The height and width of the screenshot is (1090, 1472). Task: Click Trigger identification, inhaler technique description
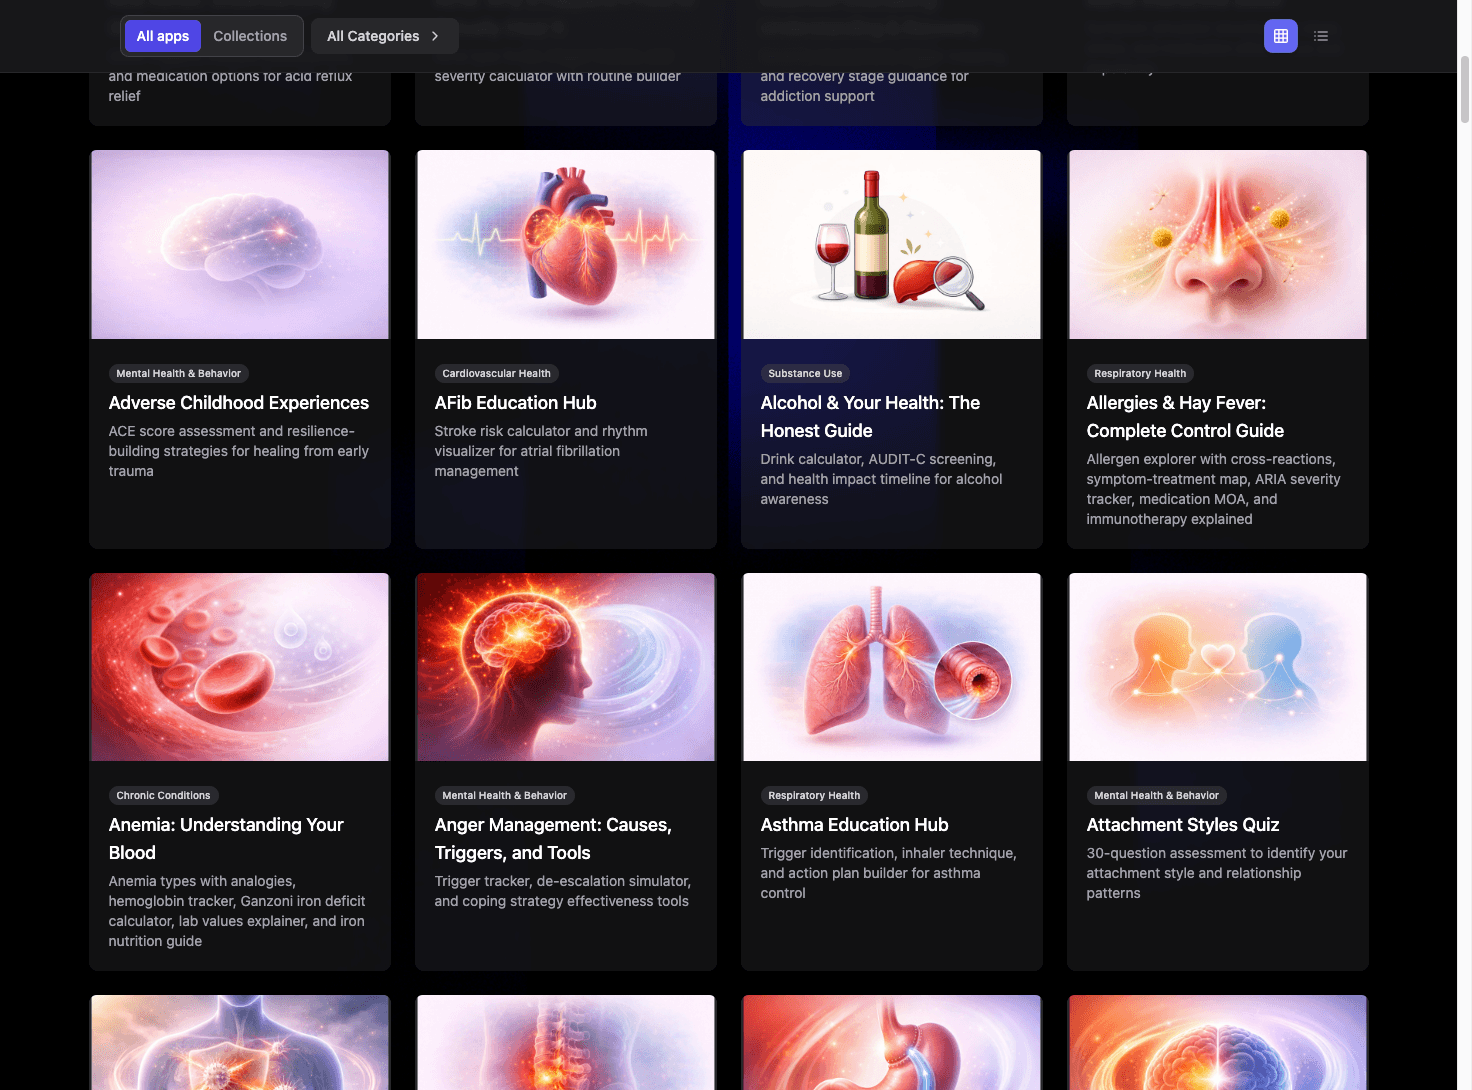(888, 873)
